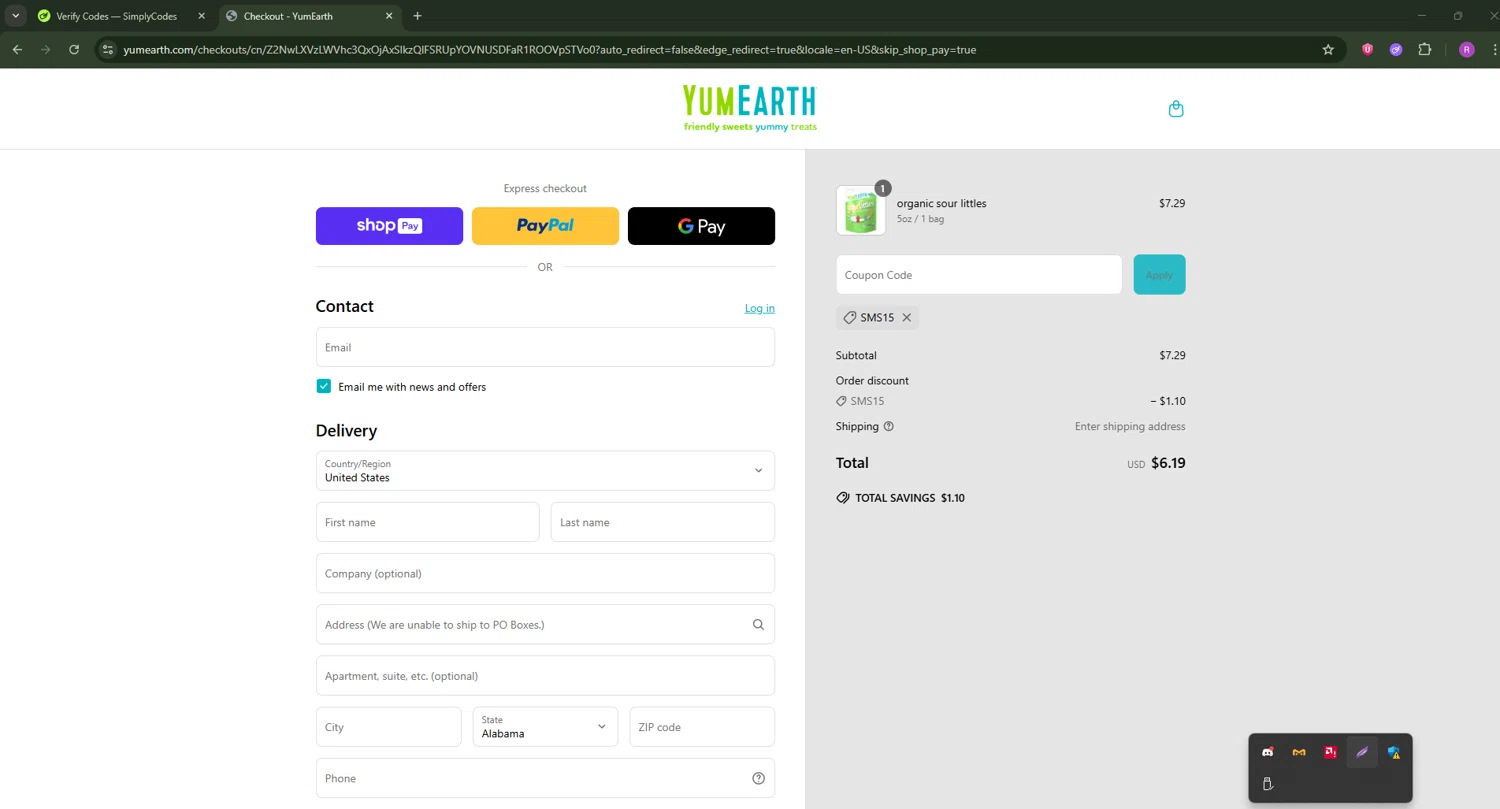
Task: Click the First name field
Action: [427, 522]
